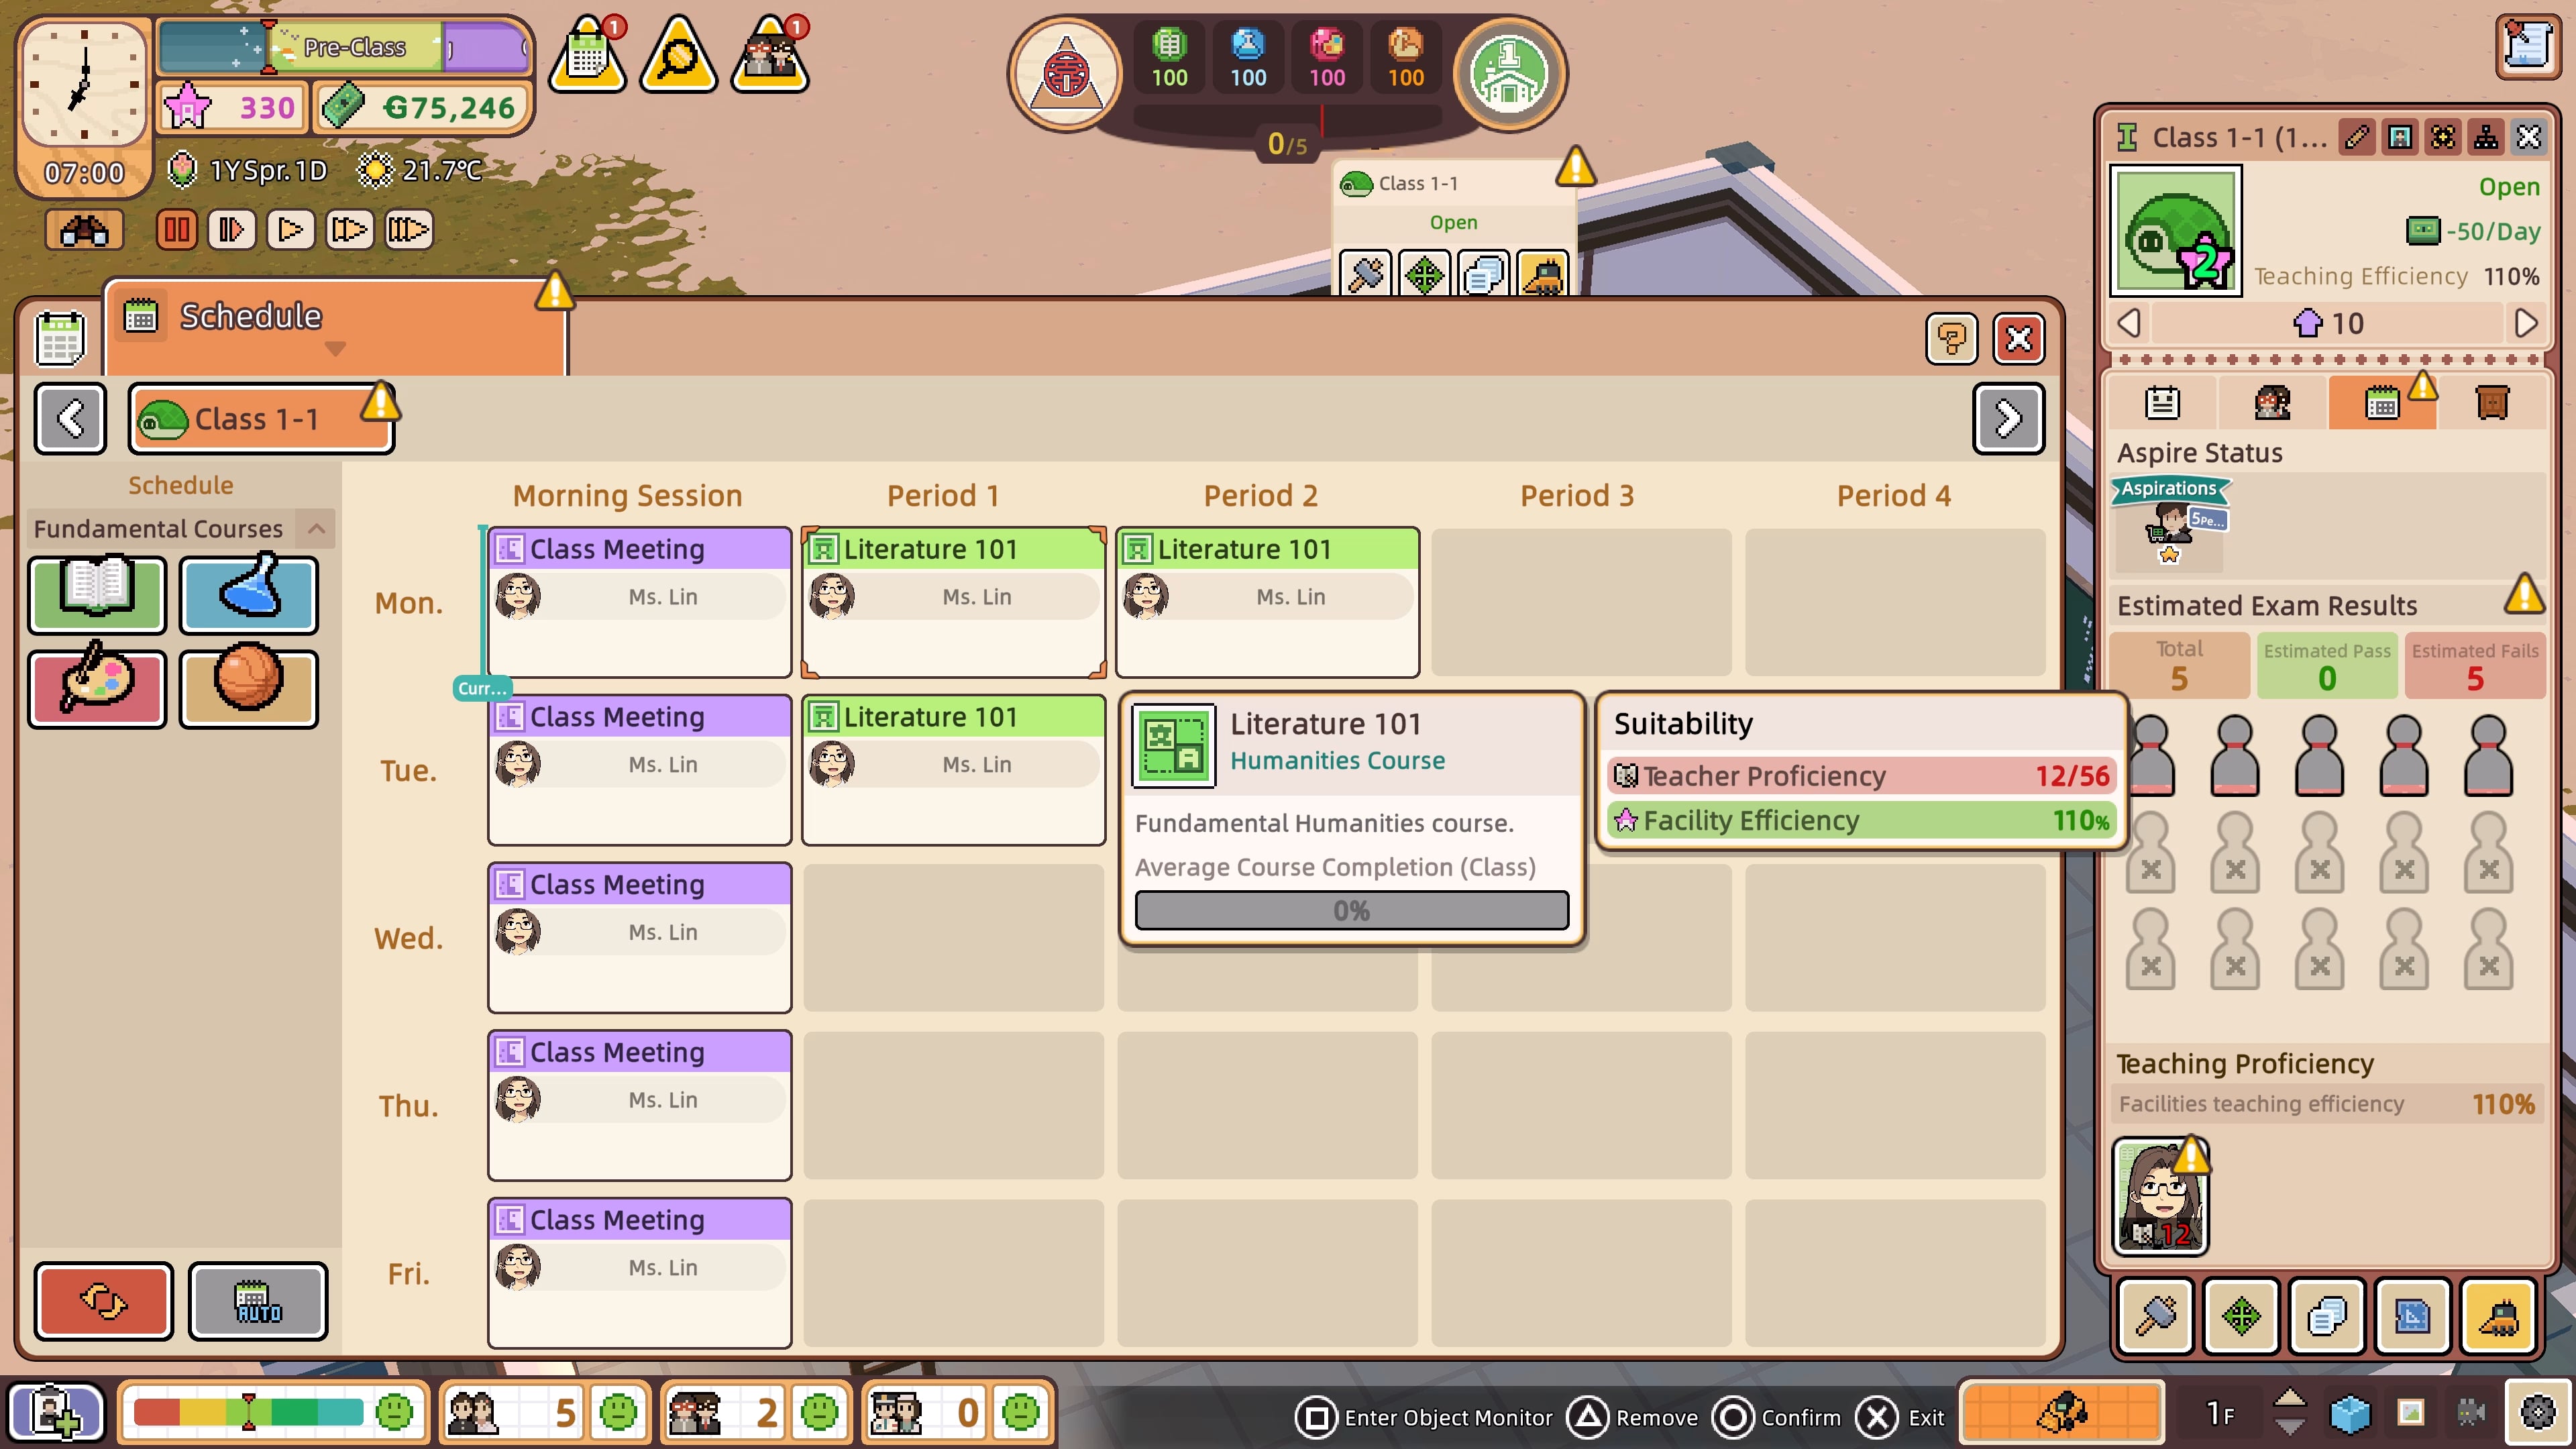Select the Art palette course icon

(x=97, y=688)
